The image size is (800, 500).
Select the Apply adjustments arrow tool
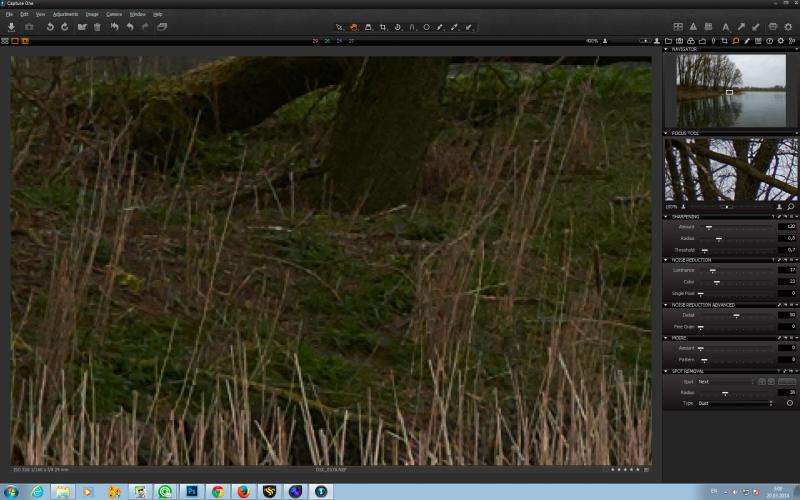pos(468,27)
